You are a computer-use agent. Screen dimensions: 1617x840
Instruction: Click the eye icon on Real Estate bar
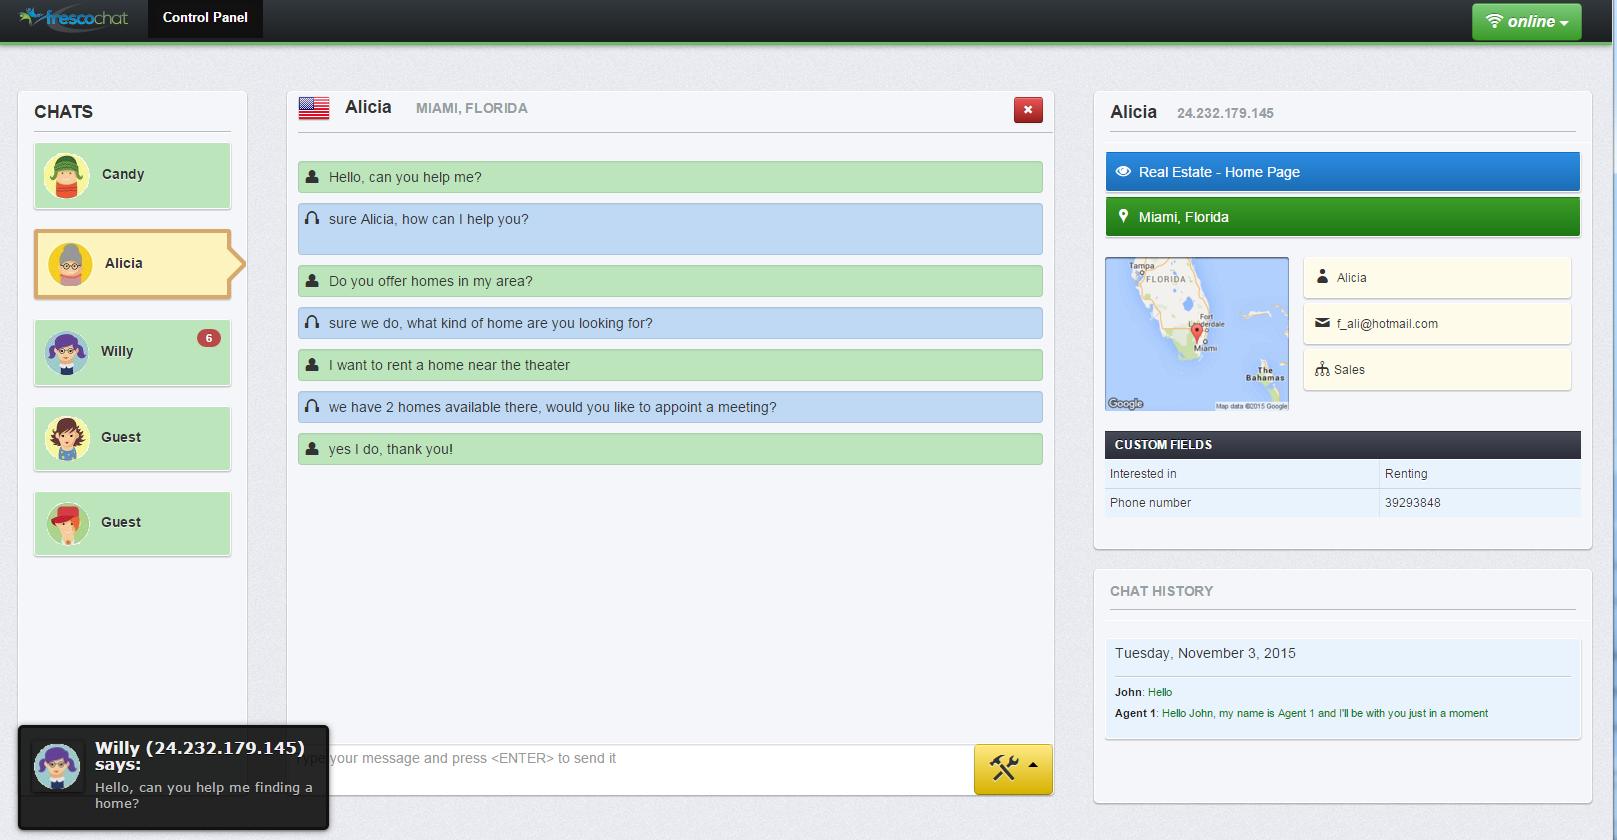(1123, 171)
